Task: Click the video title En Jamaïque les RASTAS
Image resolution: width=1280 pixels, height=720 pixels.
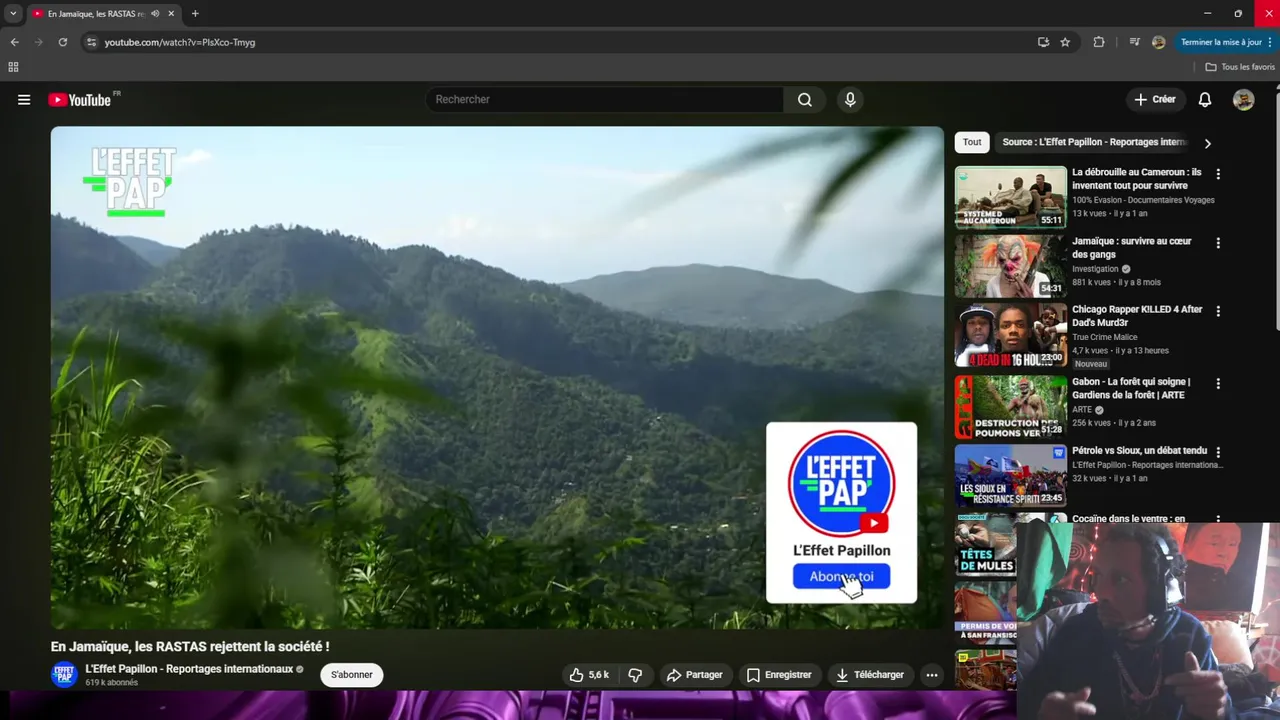Action: coord(190,647)
